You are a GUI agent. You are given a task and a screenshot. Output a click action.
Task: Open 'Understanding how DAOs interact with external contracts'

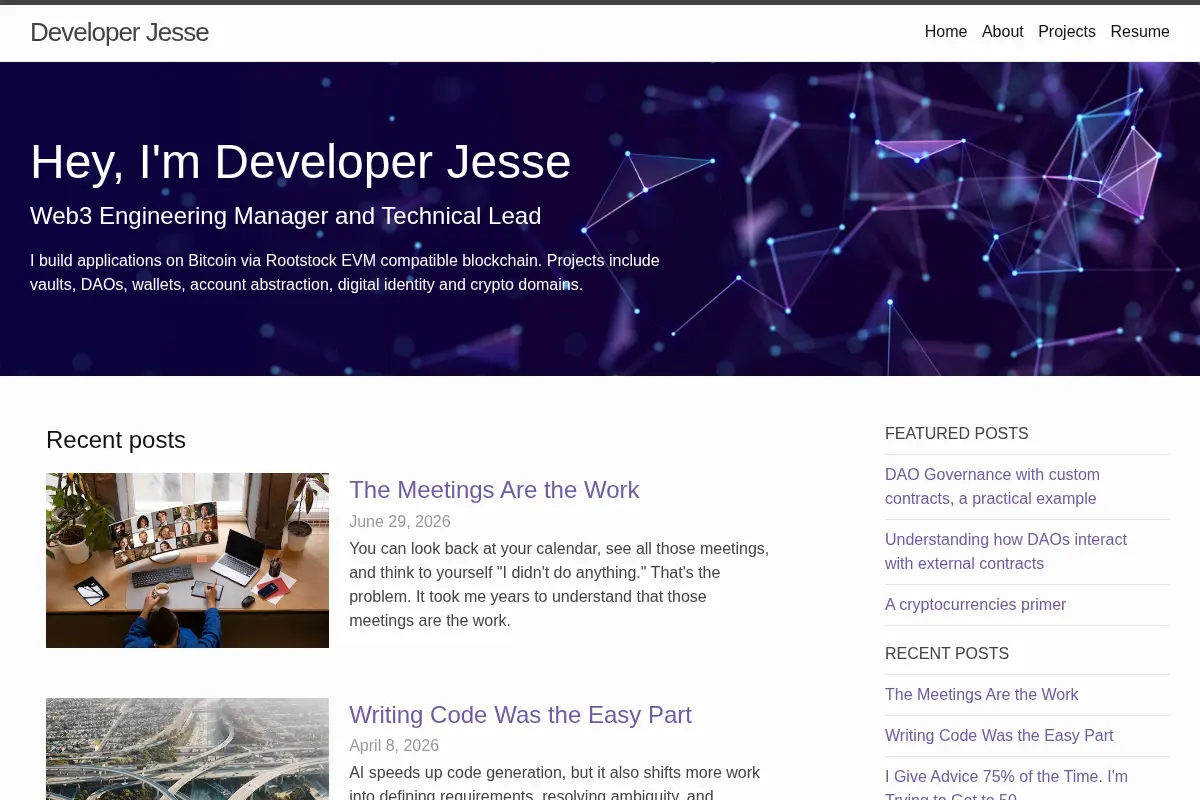click(x=1006, y=551)
